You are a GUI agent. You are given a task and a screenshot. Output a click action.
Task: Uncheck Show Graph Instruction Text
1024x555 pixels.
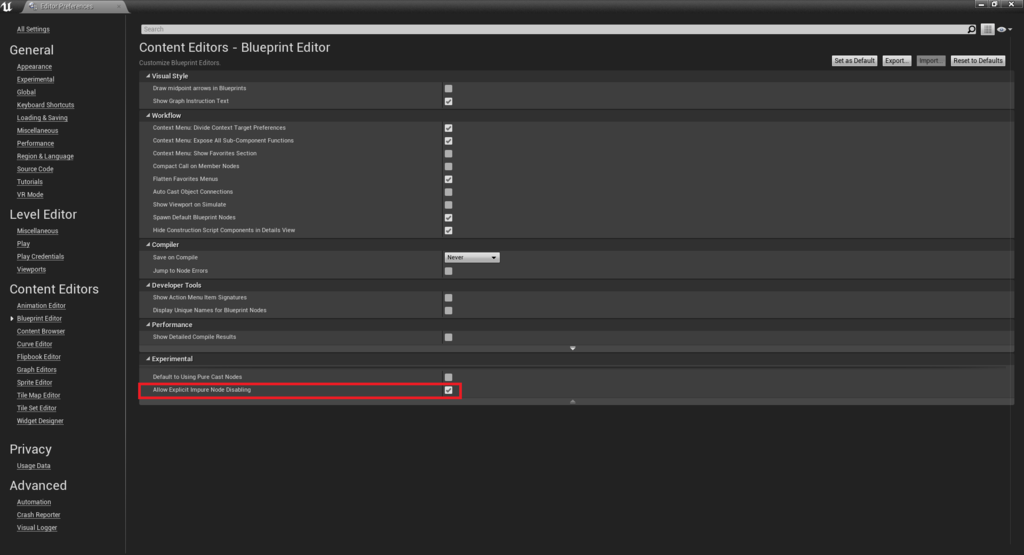pos(449,101)
